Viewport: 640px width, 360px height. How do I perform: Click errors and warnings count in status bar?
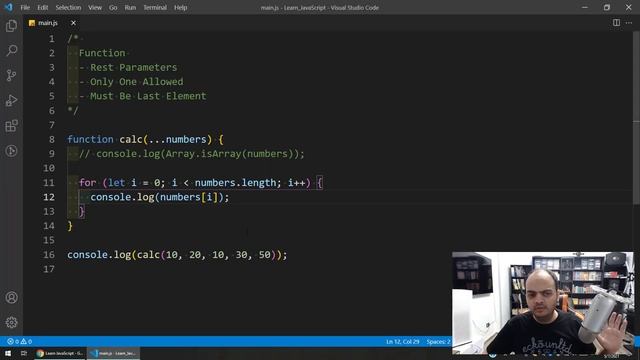(20, 341)
